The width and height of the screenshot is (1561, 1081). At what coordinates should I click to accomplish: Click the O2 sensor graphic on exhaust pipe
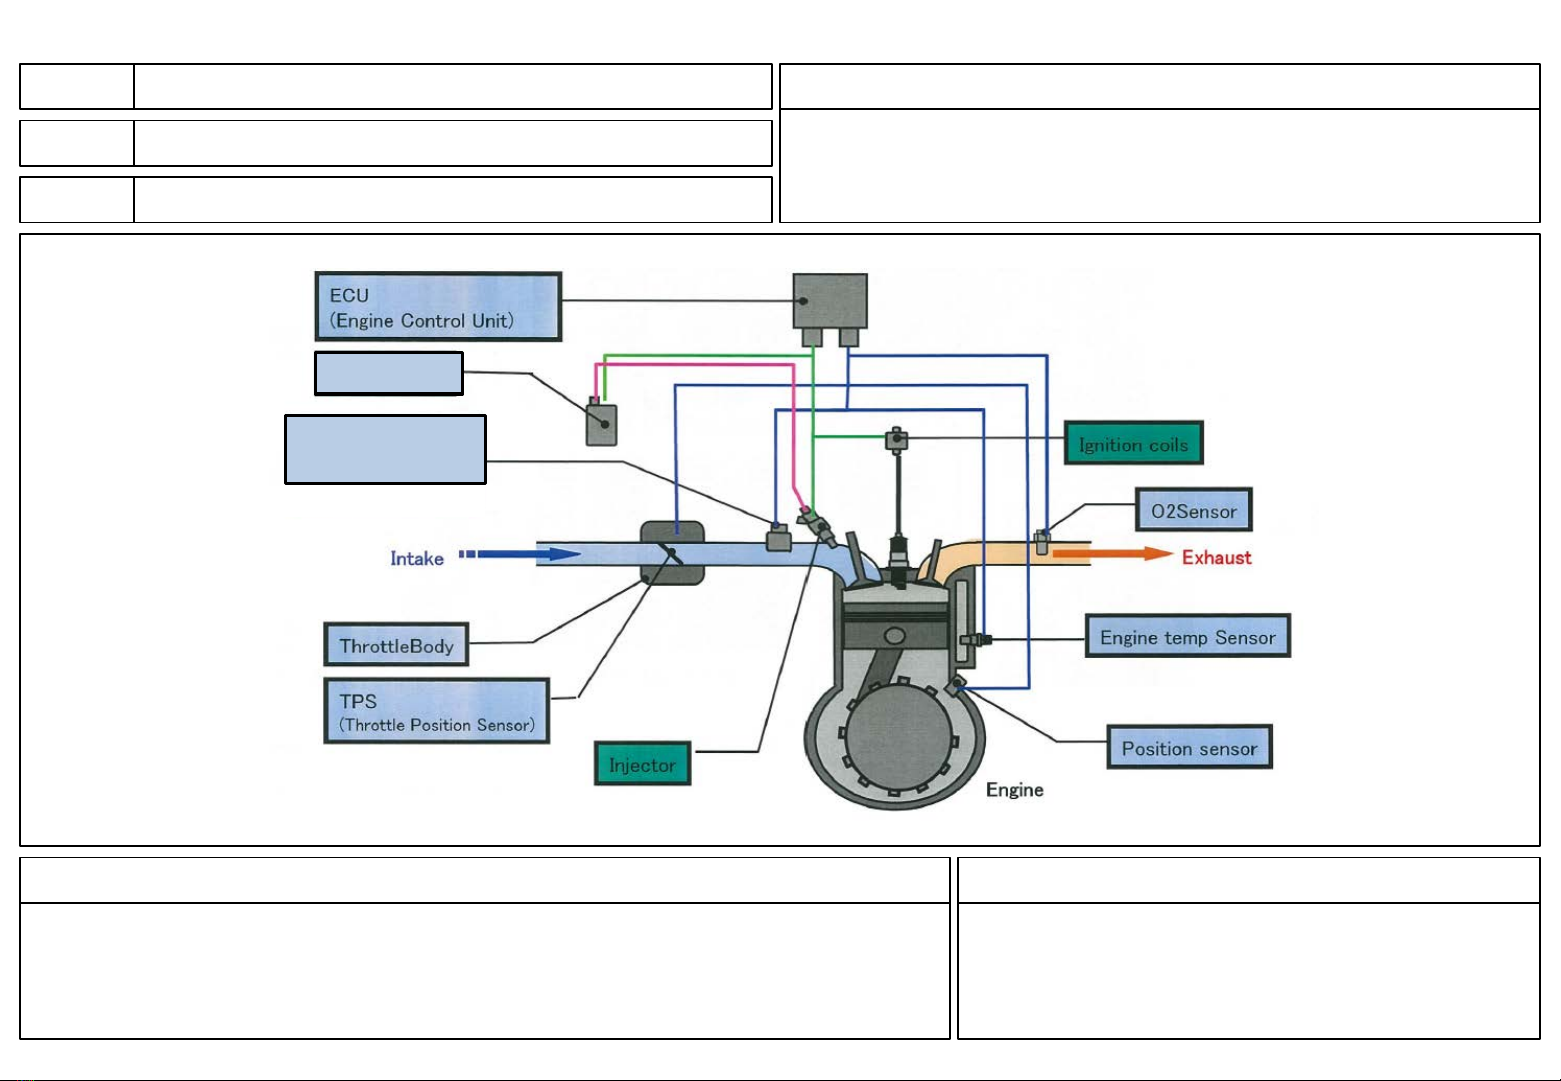[x=1042, y=541]
